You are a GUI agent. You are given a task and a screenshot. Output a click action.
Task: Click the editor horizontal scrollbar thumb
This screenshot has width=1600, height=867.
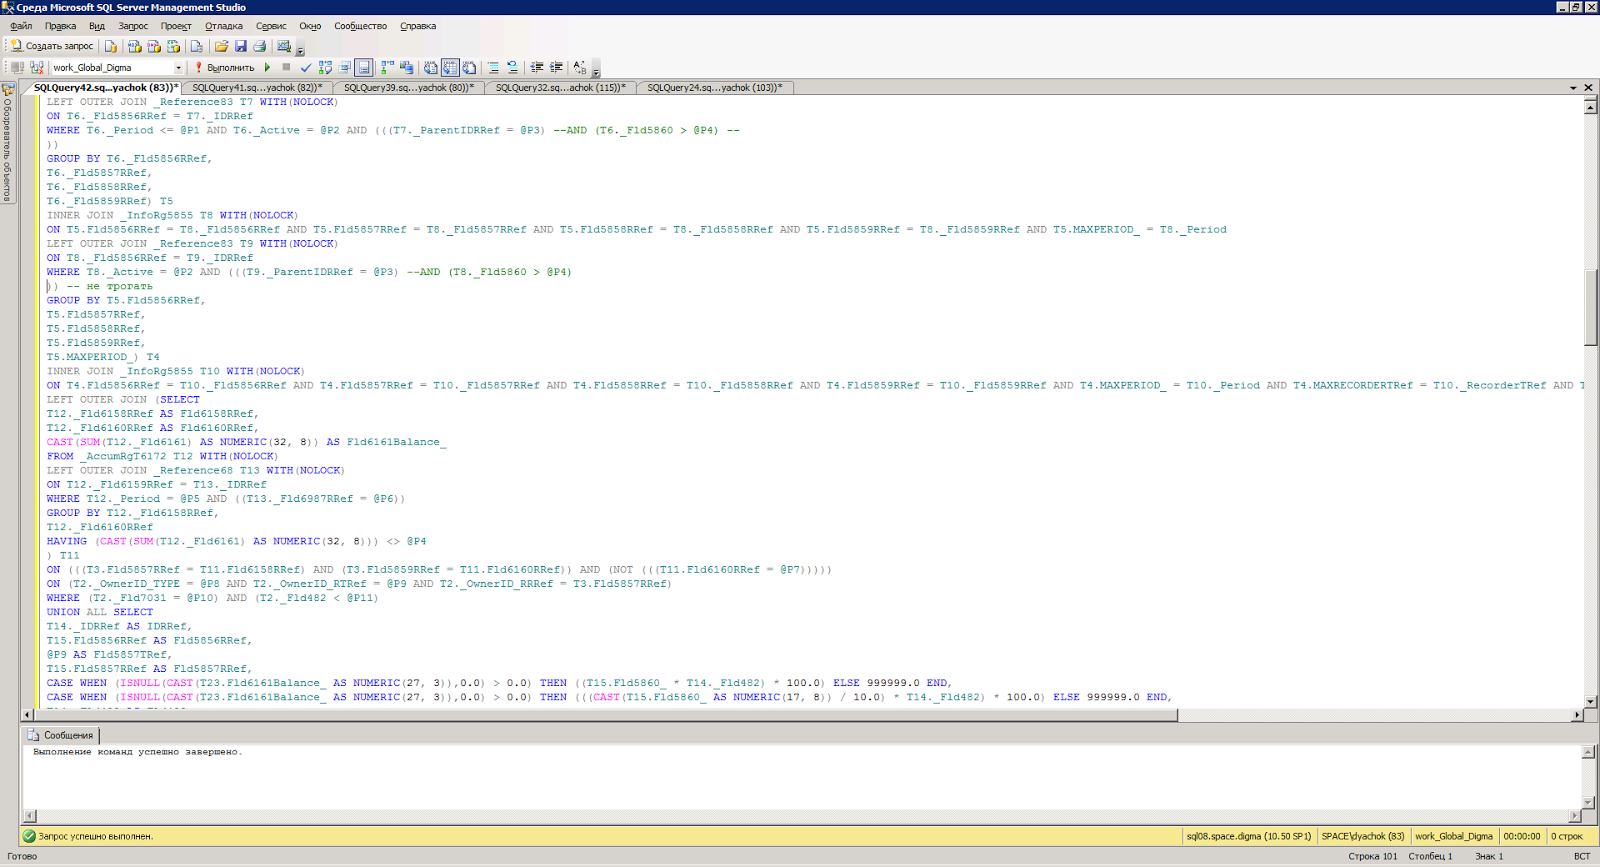pos(606,715)
